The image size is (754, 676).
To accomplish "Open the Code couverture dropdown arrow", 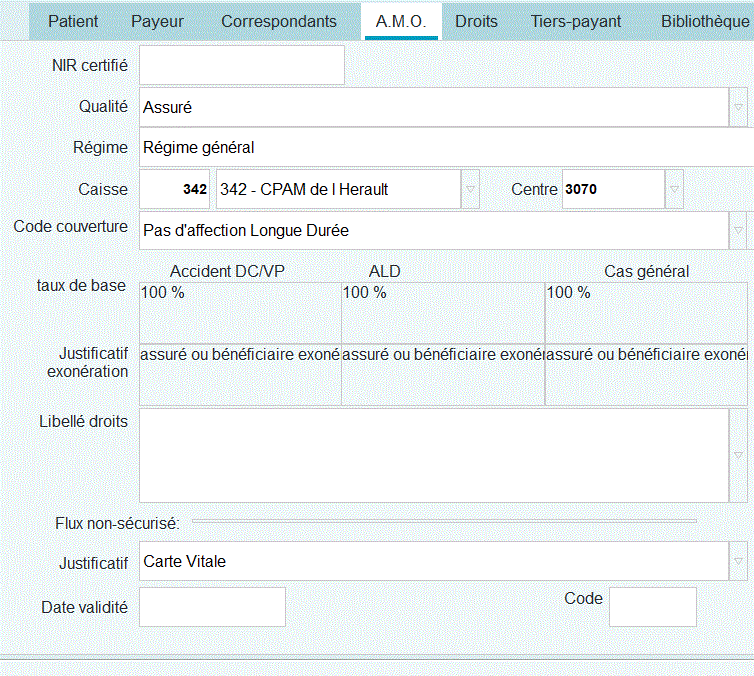I will click(739, 230).
